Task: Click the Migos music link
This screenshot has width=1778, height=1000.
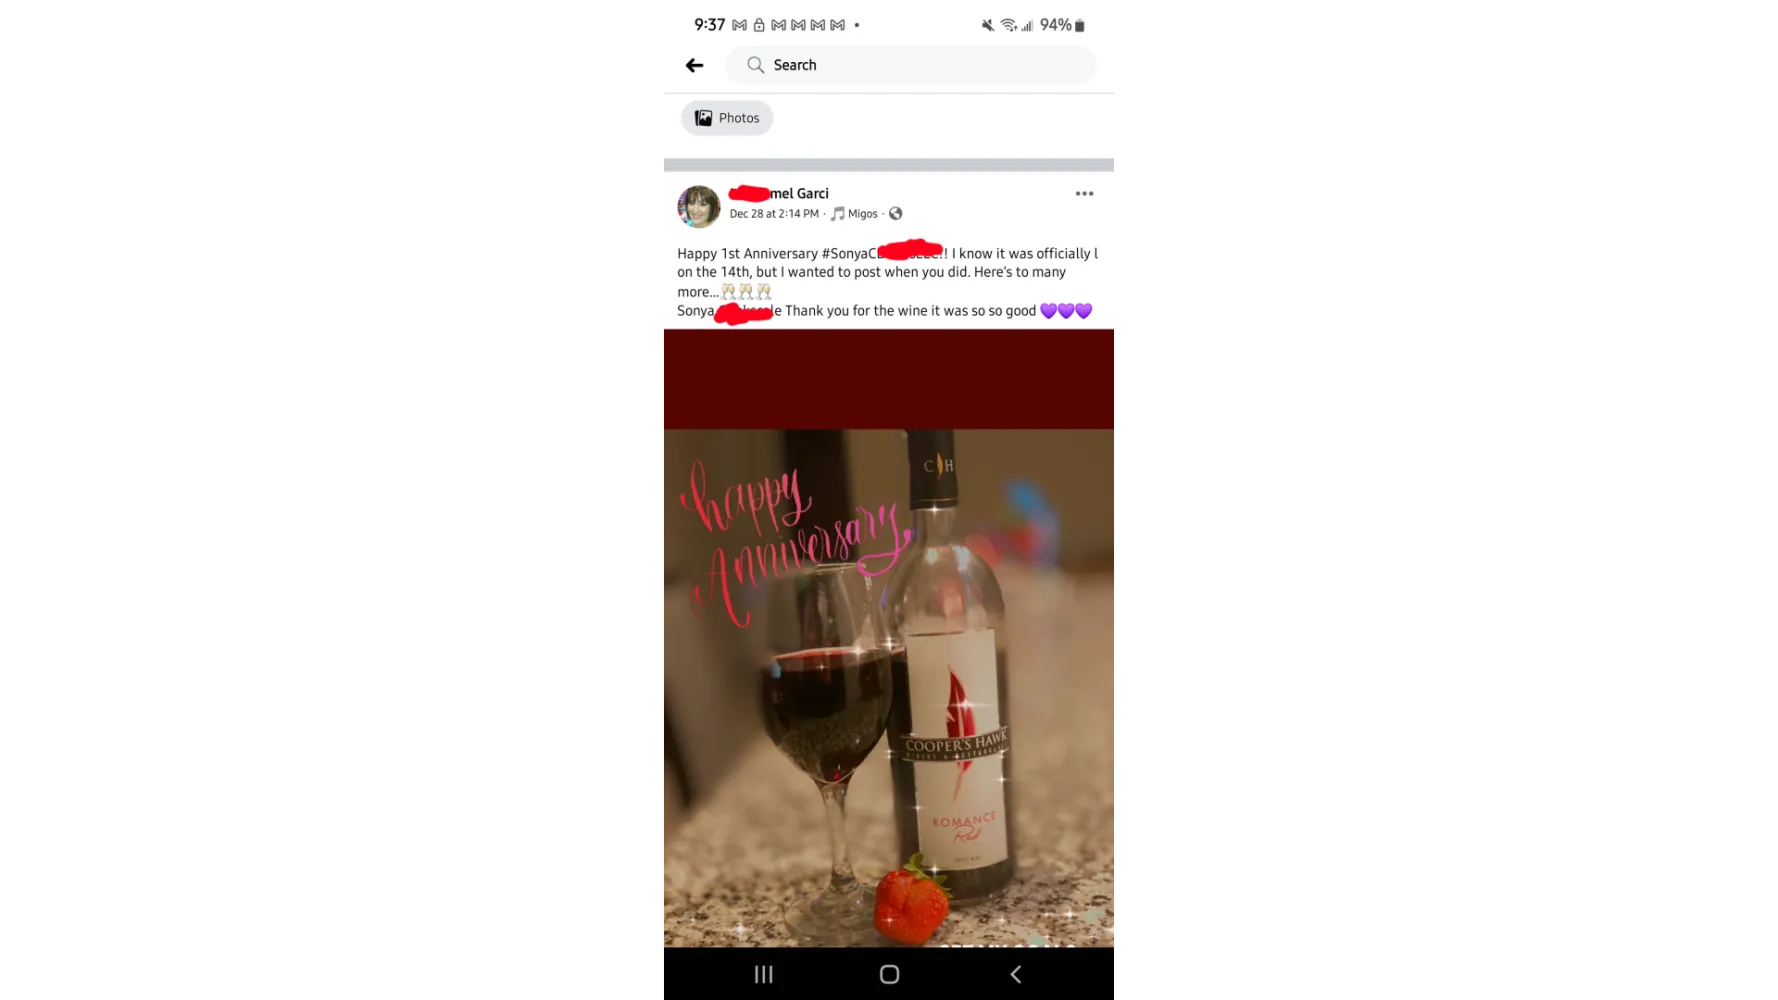Action: click(862, 214)
